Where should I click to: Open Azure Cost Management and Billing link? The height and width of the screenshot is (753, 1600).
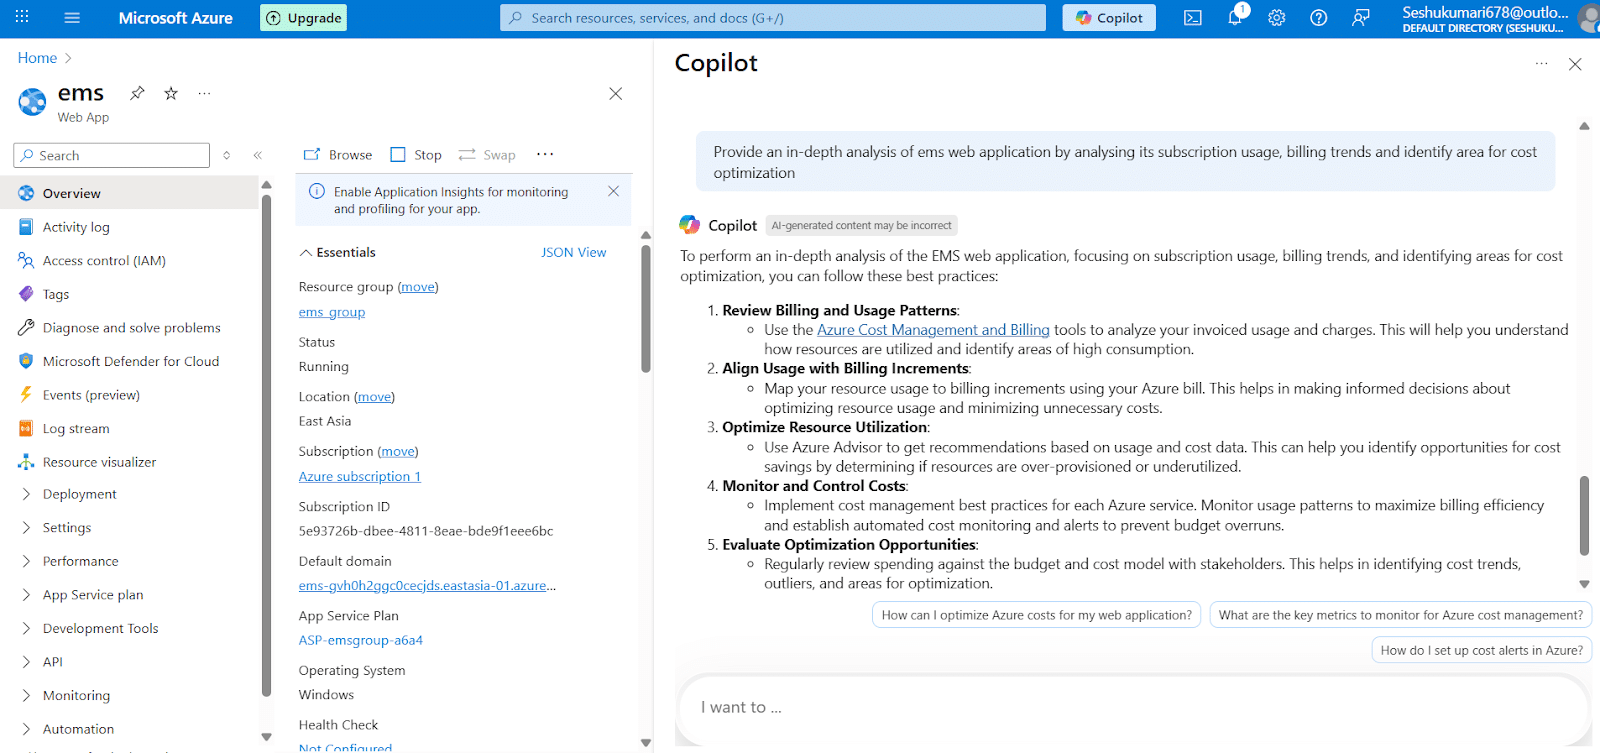coord(933,330)
